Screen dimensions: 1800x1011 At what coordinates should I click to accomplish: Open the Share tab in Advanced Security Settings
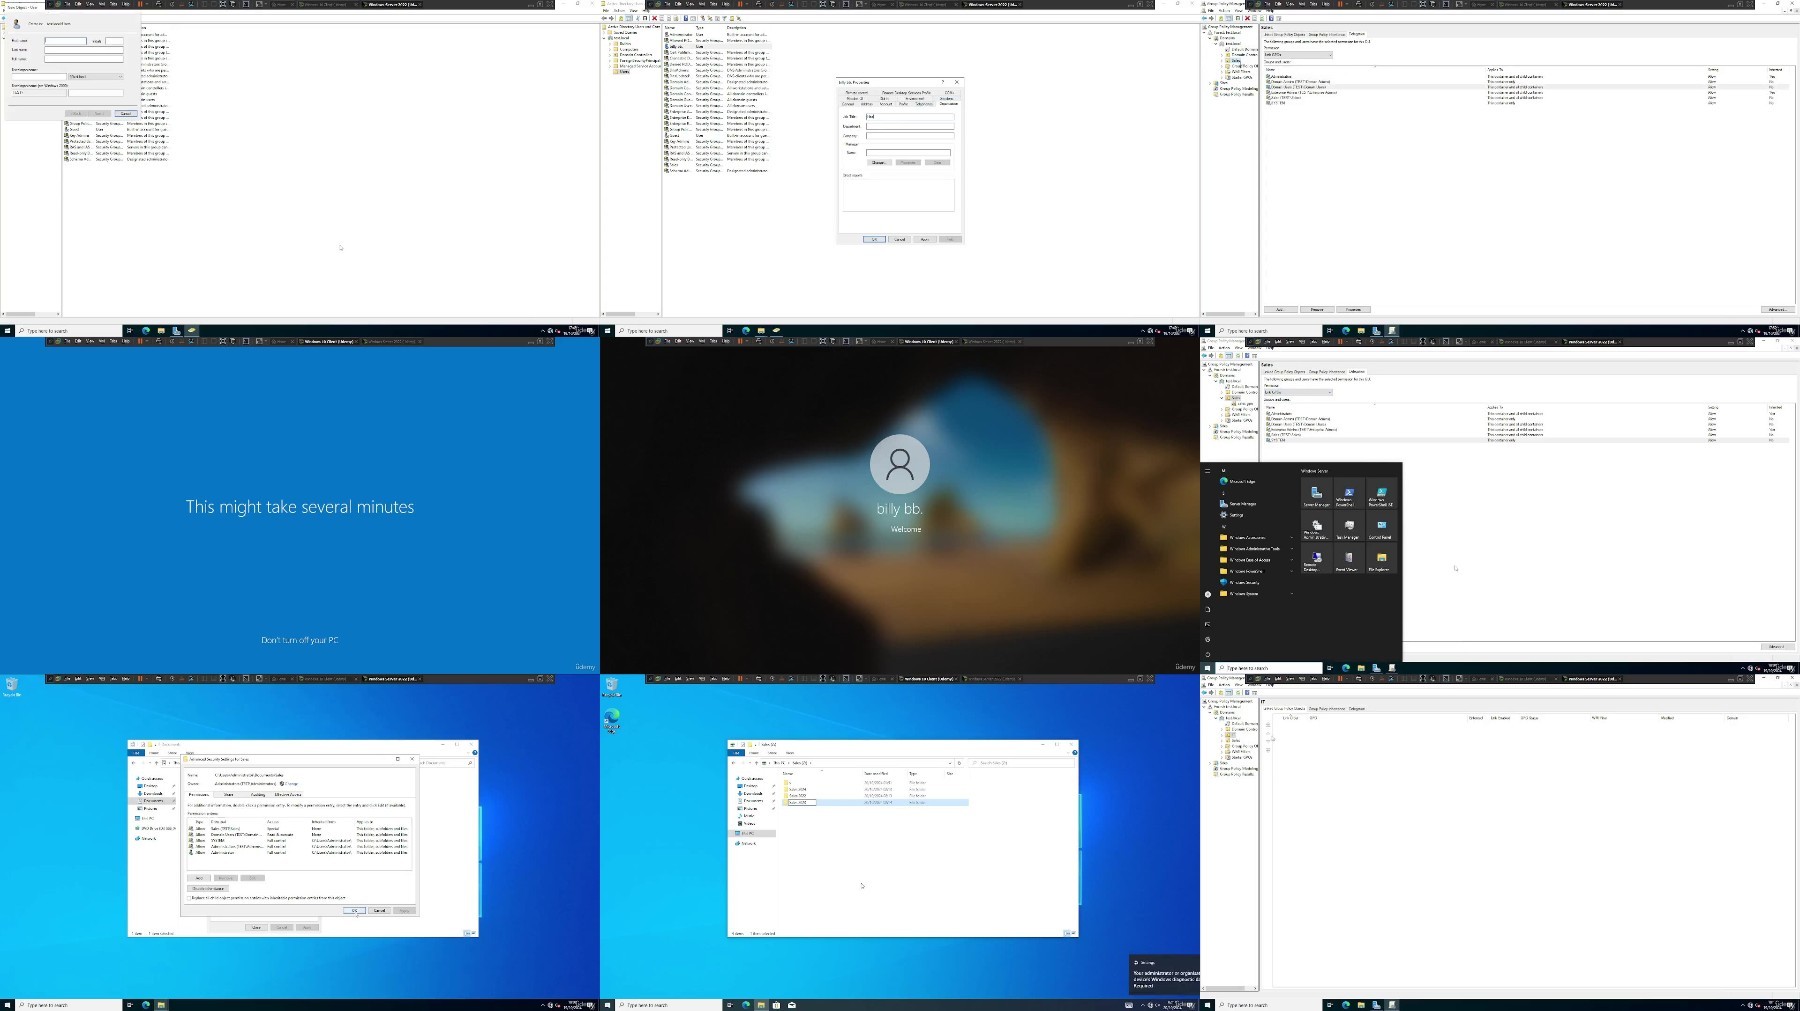tap(228, 794)
